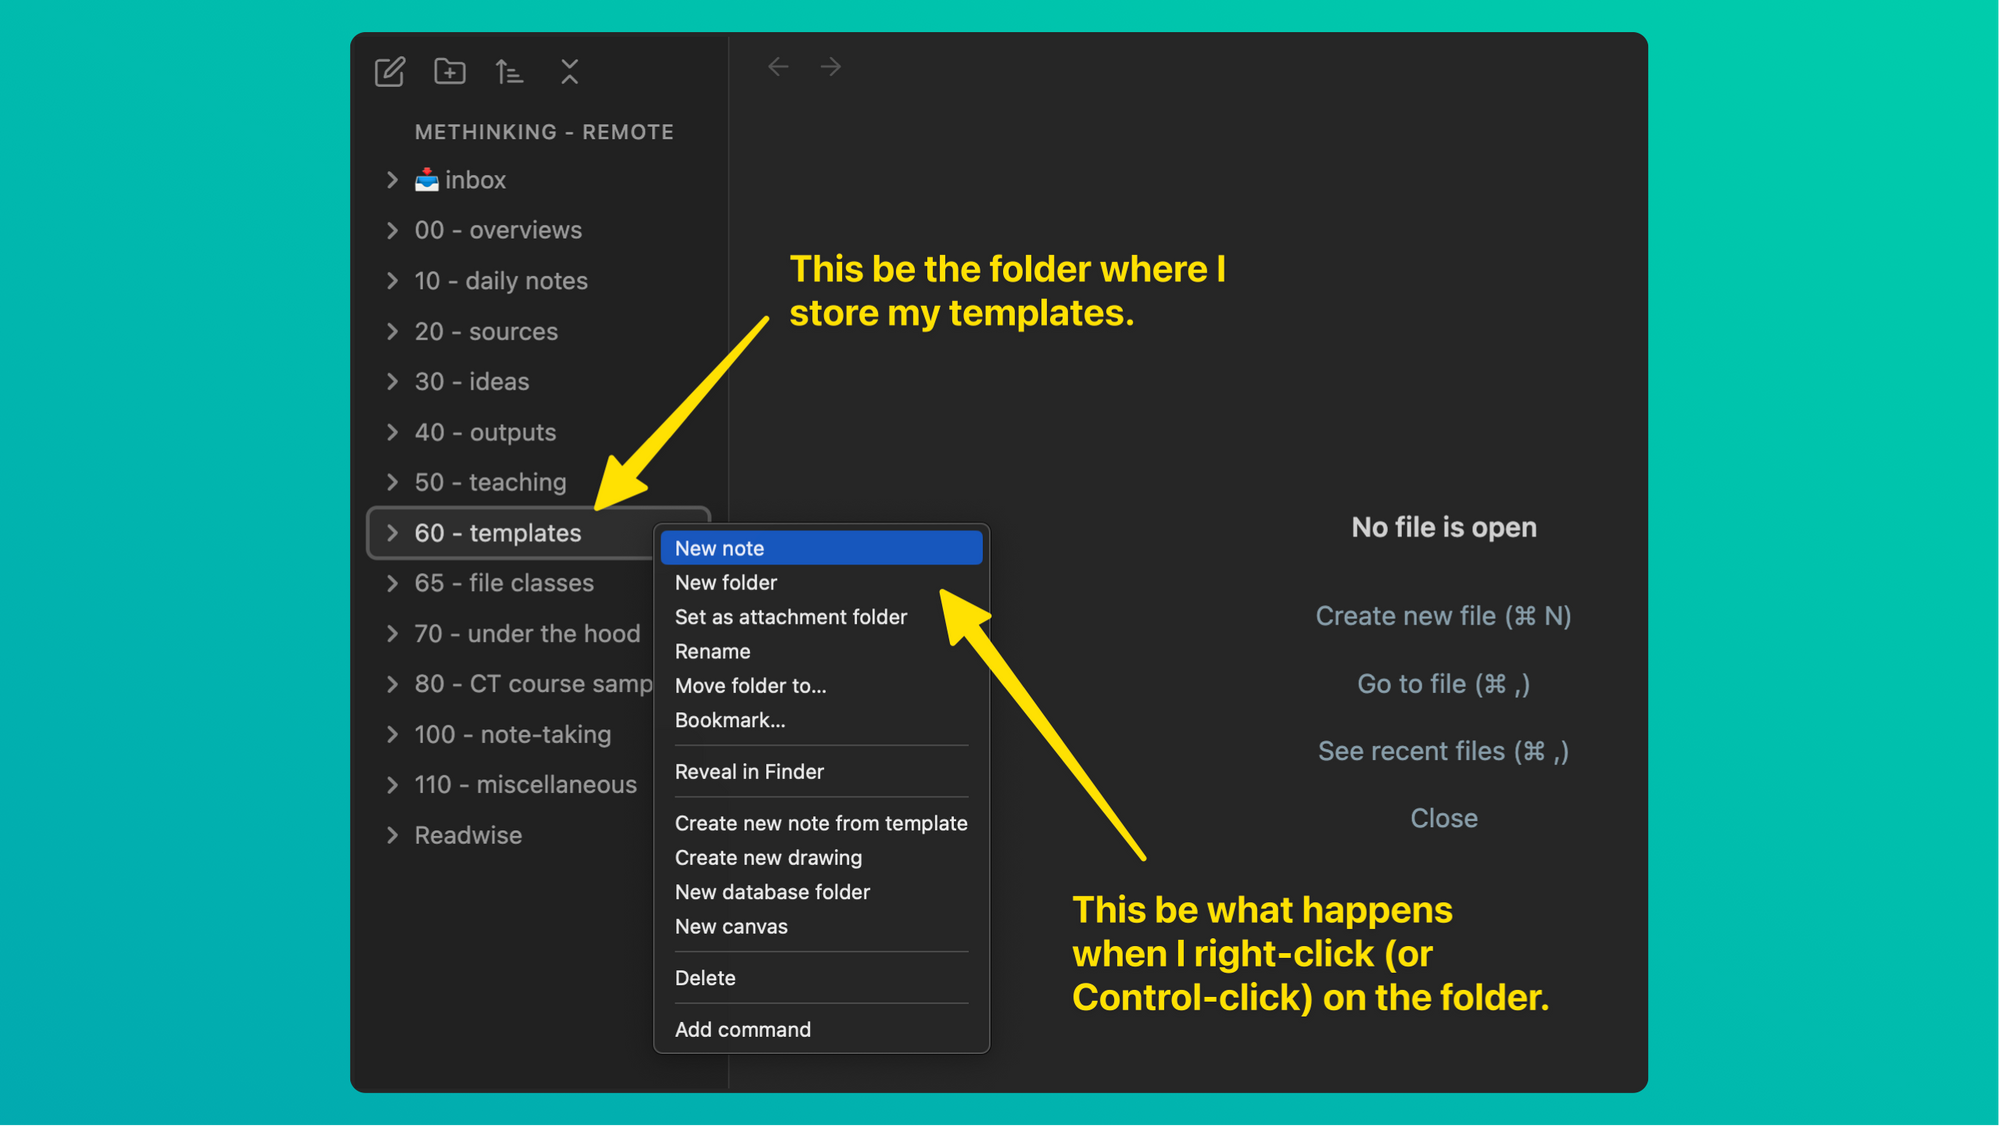2000x1126 pixels.
Task: Expand the 65 - file classes chevron
Action: 392,583
